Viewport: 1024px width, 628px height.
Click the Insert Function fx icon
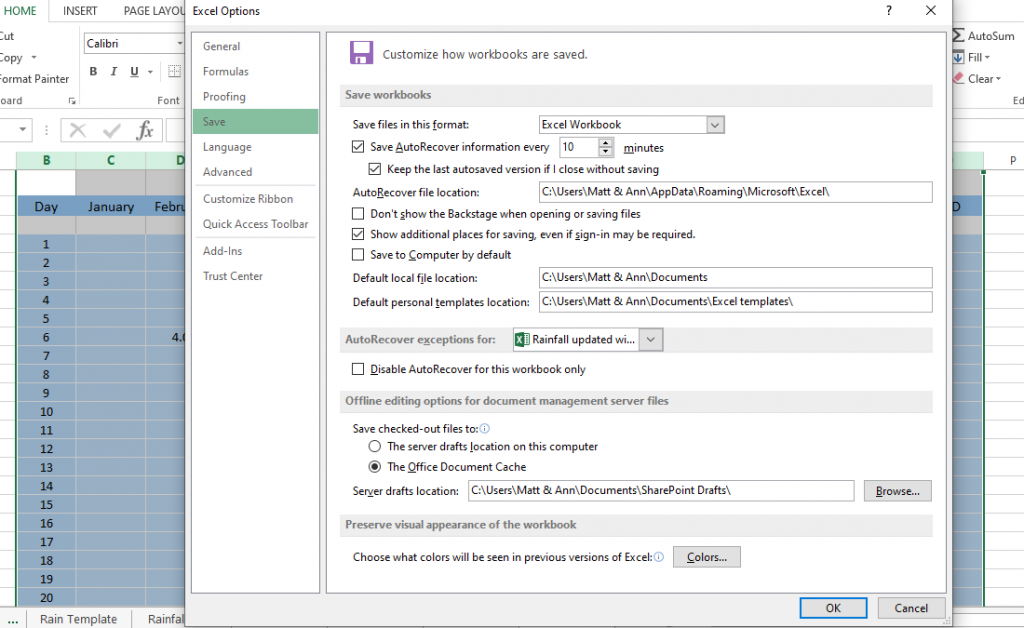pyautogui.click(x=144, y=131)
